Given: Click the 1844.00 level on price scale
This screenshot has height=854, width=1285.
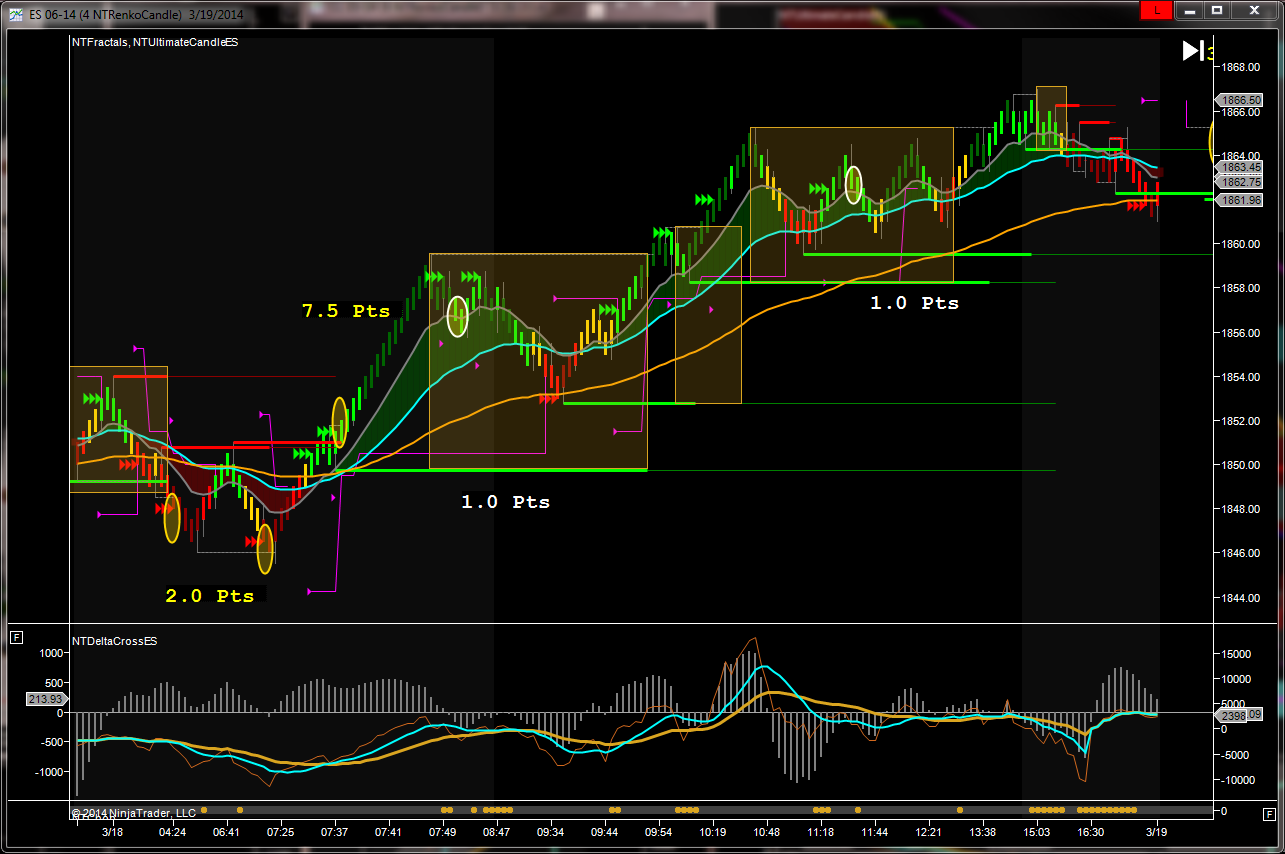Looking at the screenshot, I should pos(1240,598).
